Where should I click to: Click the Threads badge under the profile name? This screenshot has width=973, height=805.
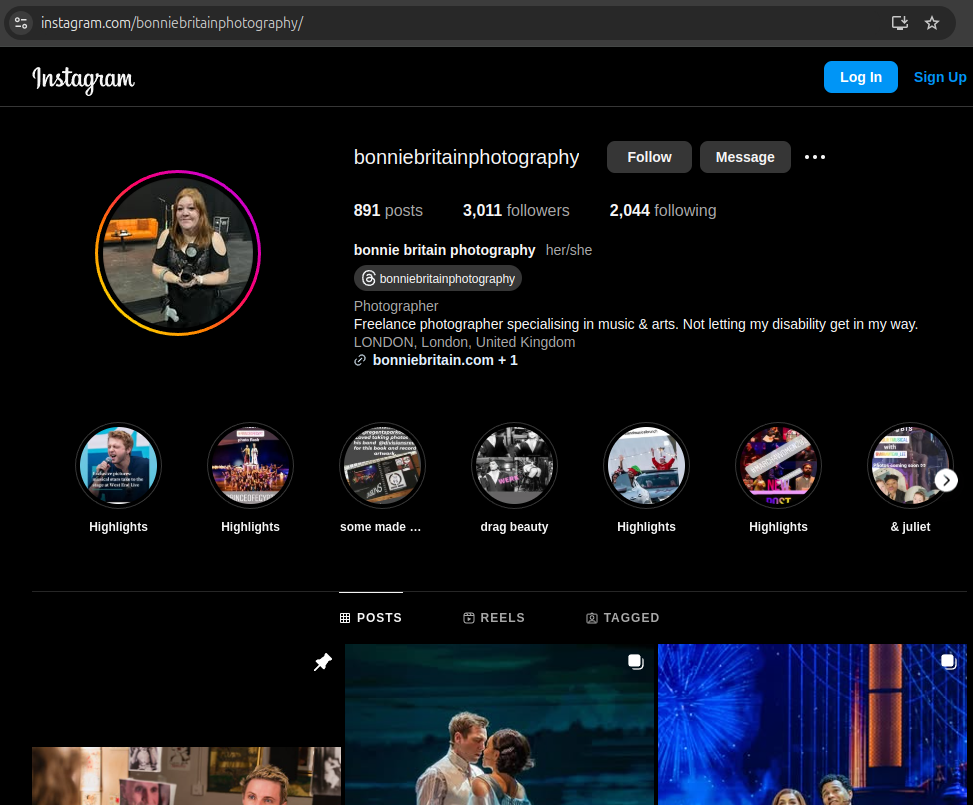[437, 278]
